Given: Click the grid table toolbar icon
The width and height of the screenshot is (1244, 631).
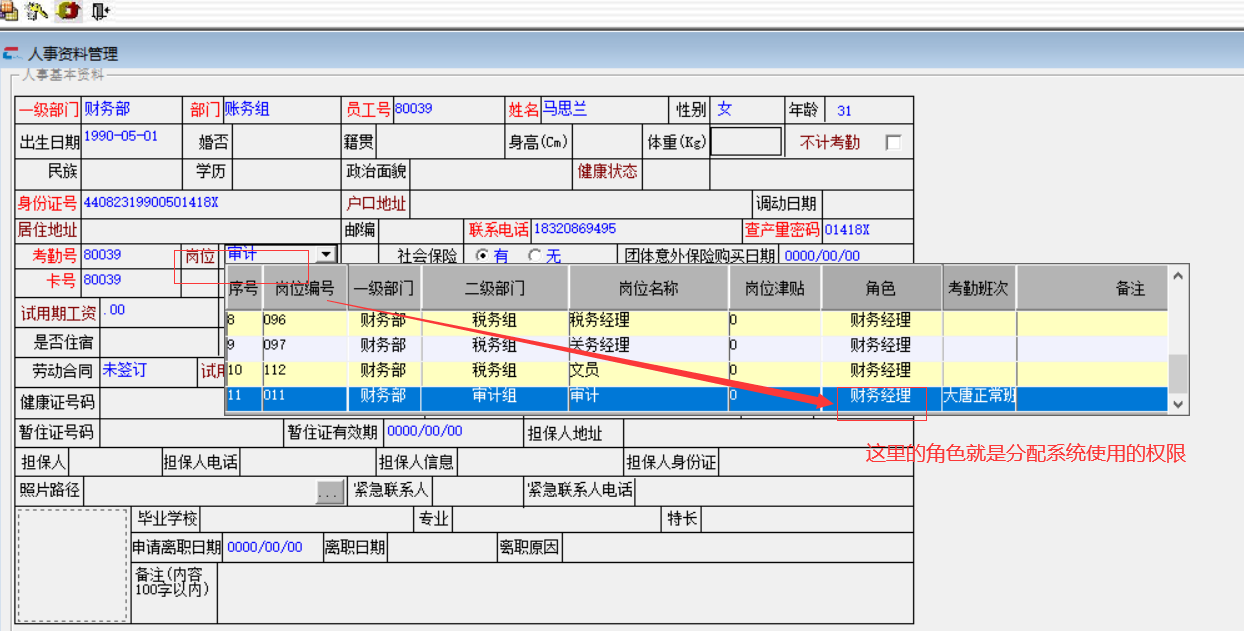Looking at the screenshot, I should point(10,11).
